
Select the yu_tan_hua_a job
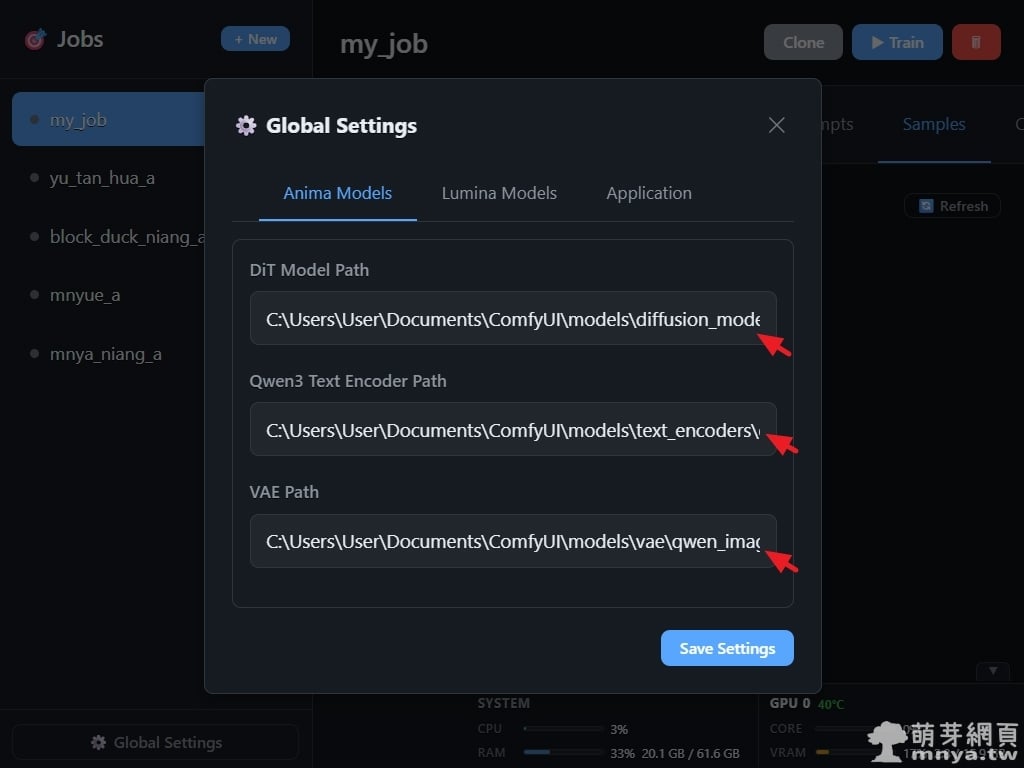click(102, 178)
